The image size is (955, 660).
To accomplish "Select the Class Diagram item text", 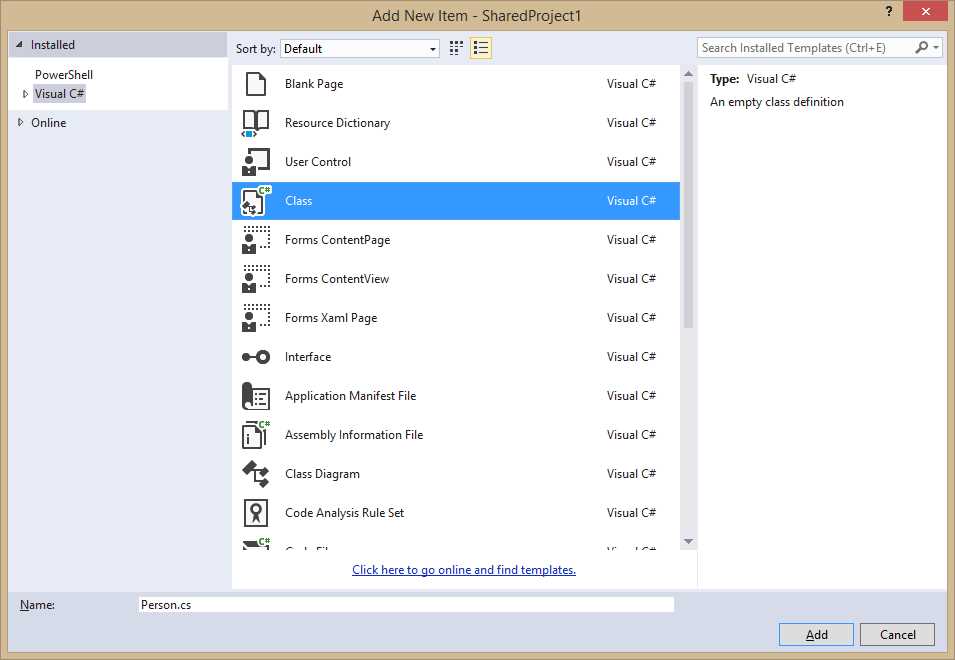I will click(x=322, y=474).
